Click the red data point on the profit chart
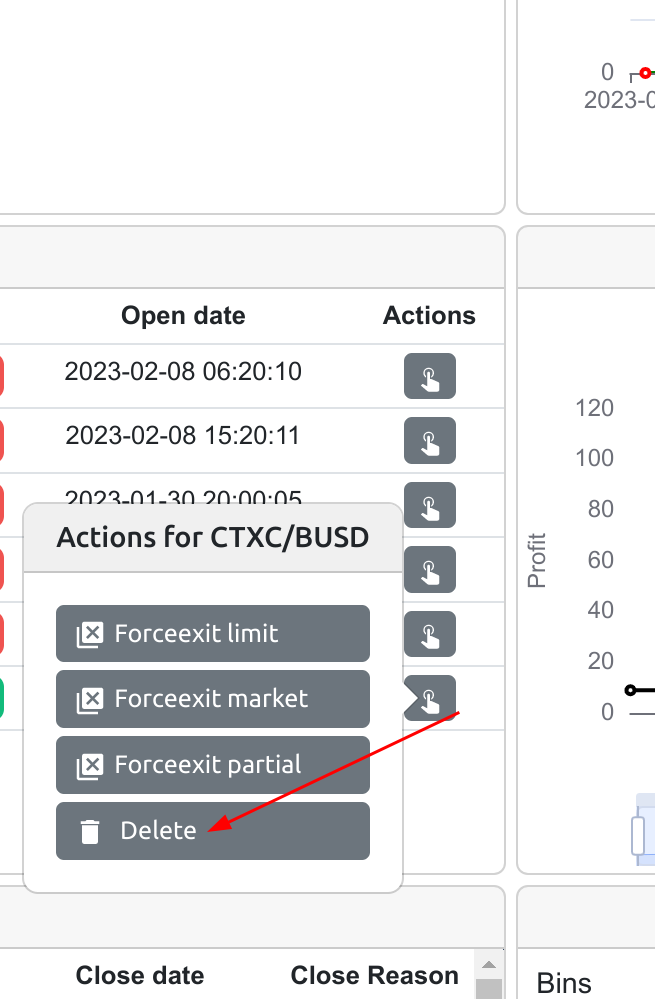Image resolution: width=655 pixels, height=999 pixels. [x=646, y=72]
